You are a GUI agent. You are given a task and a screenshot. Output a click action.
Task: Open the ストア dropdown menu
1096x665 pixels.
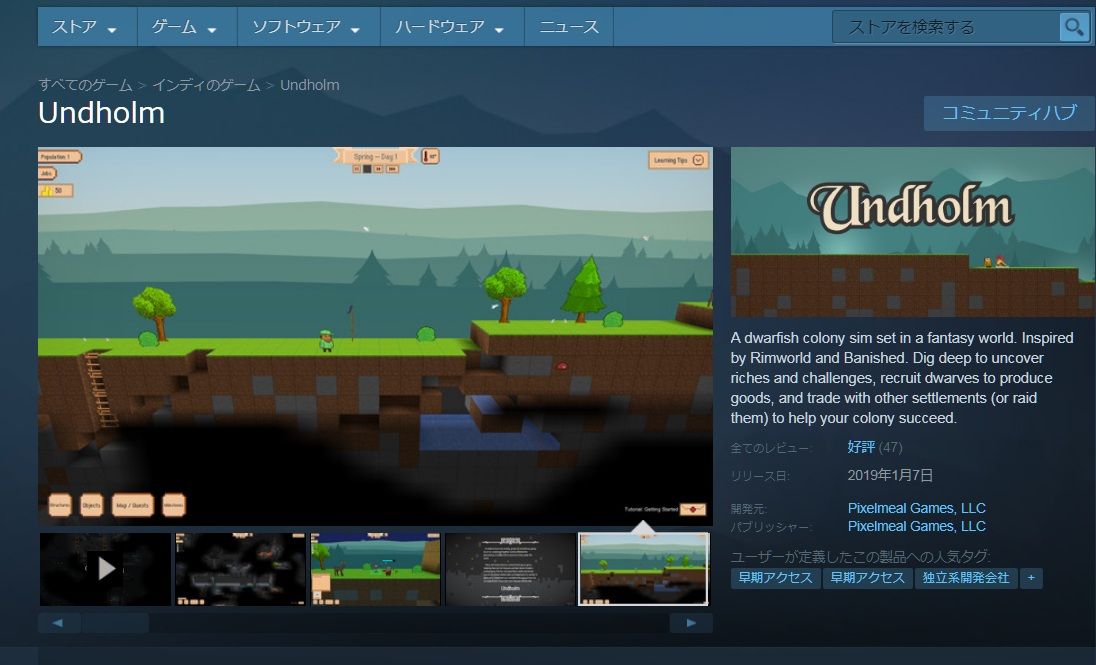[x=87, y=27]
